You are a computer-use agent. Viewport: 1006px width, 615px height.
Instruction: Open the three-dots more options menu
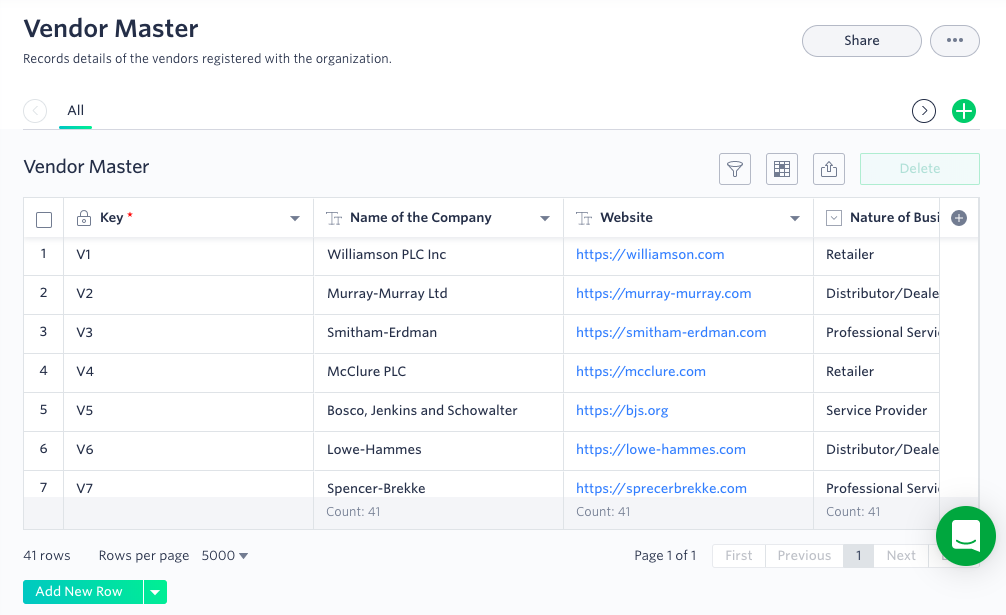(x=954, y=41)
